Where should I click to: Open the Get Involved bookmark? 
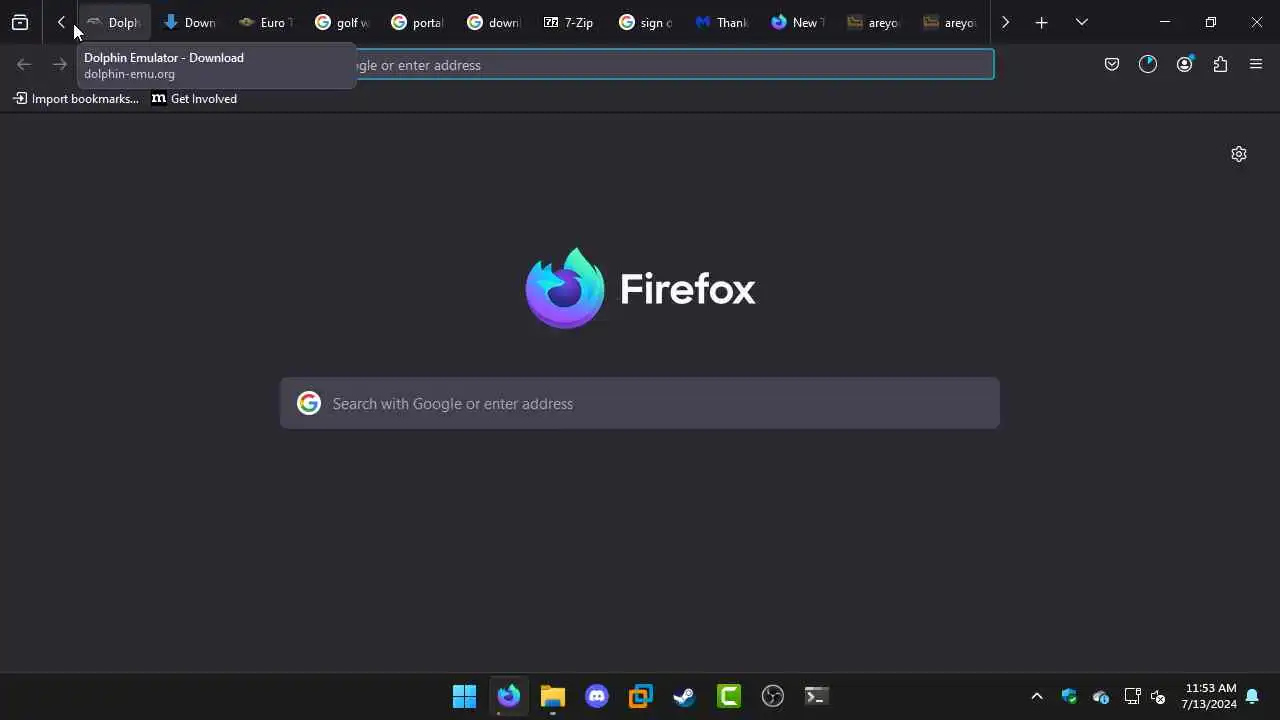point(194,99)
